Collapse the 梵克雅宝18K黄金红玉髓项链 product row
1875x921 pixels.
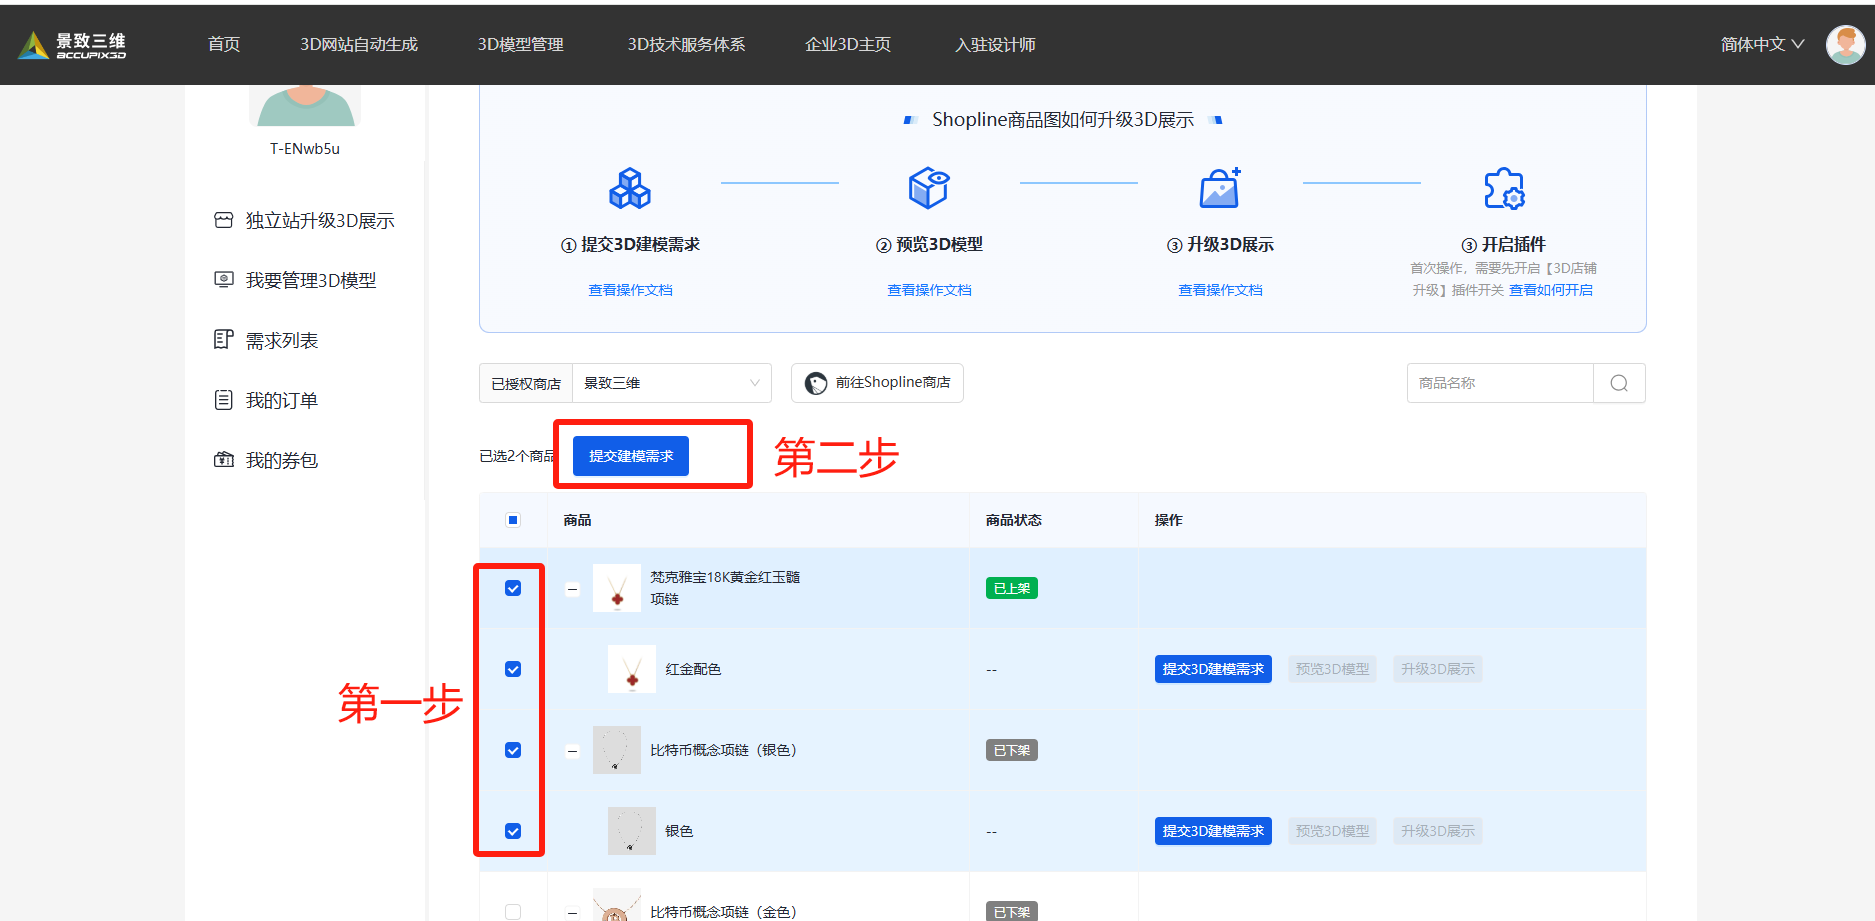click(x=572, y=589)
